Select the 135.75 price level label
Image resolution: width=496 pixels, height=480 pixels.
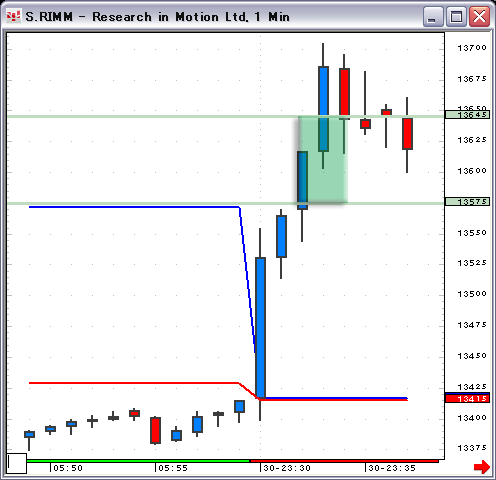(x=467, y=202)
